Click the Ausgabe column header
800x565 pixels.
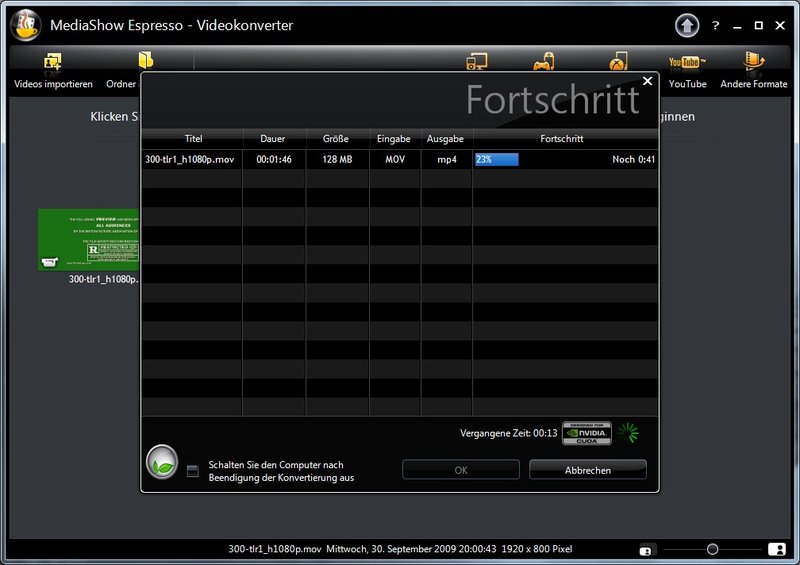click(445, 139)
